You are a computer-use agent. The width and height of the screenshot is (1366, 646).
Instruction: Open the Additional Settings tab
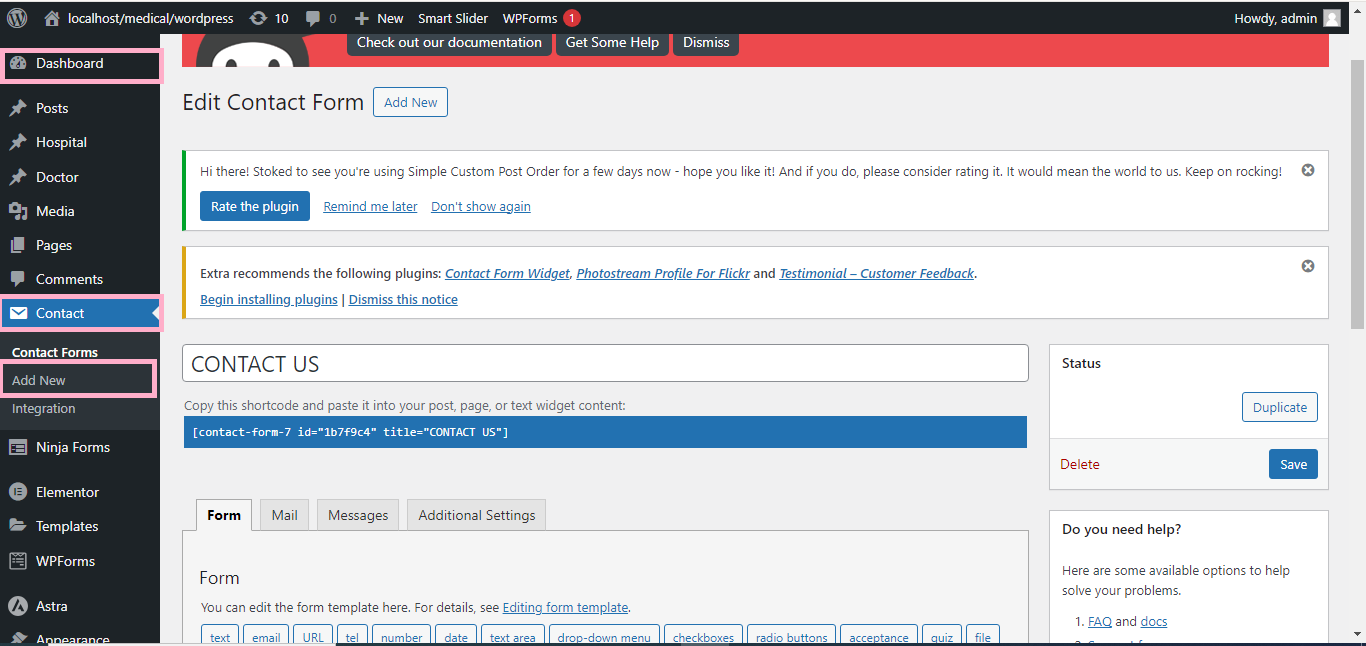coord(476,515)
